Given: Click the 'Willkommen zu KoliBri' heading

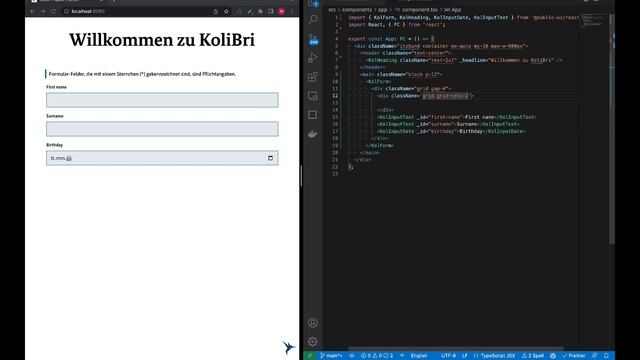Looking at the screenshot, I should [162, 40].
